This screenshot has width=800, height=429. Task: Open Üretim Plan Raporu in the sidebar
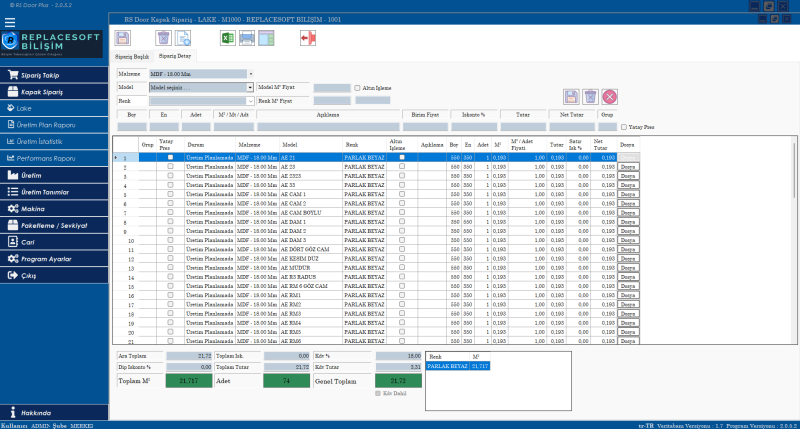coord(54,125)
